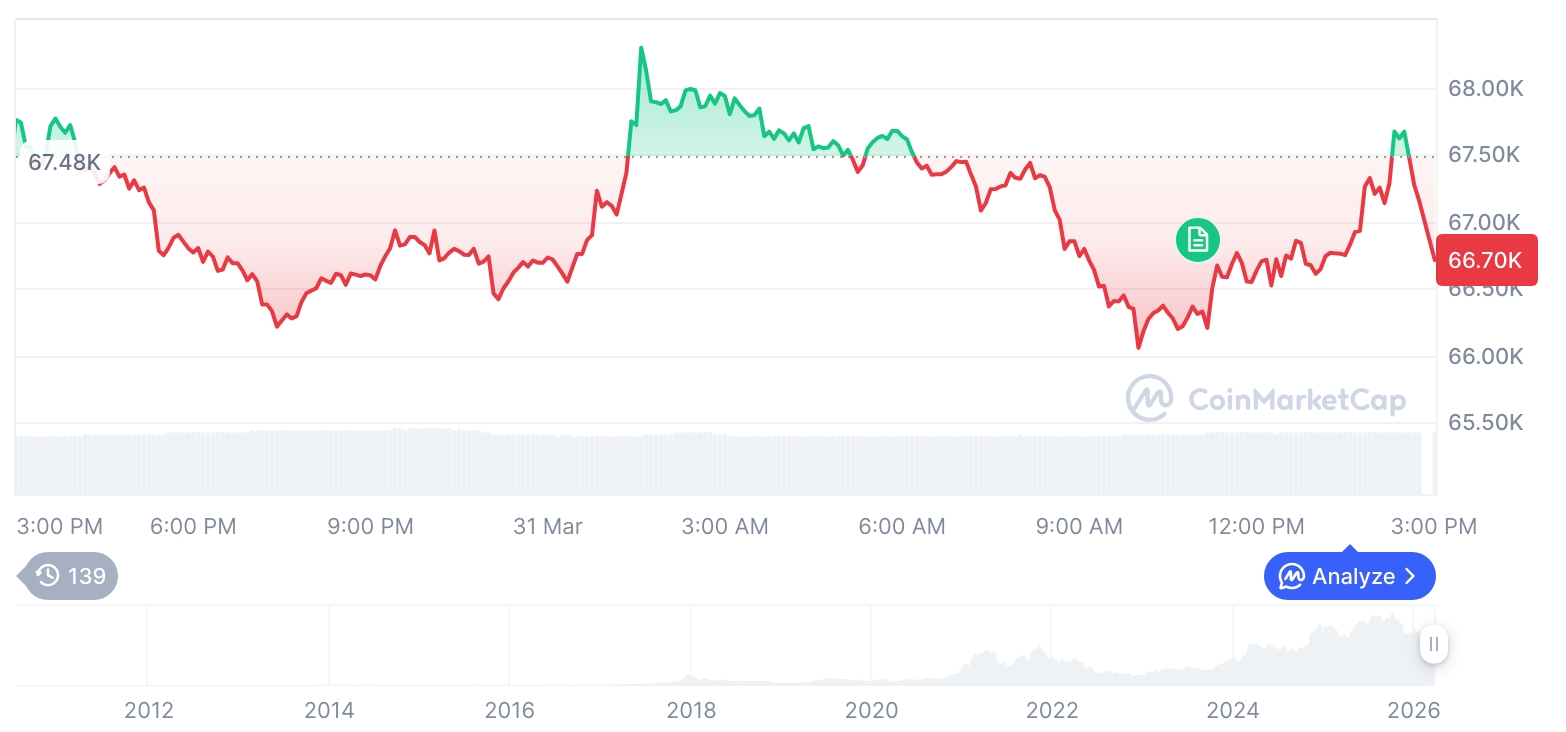Screen dimensions: 1566x732
Task: Click the chevron arrow on Analyze button
Action: tap(1411, 577)
